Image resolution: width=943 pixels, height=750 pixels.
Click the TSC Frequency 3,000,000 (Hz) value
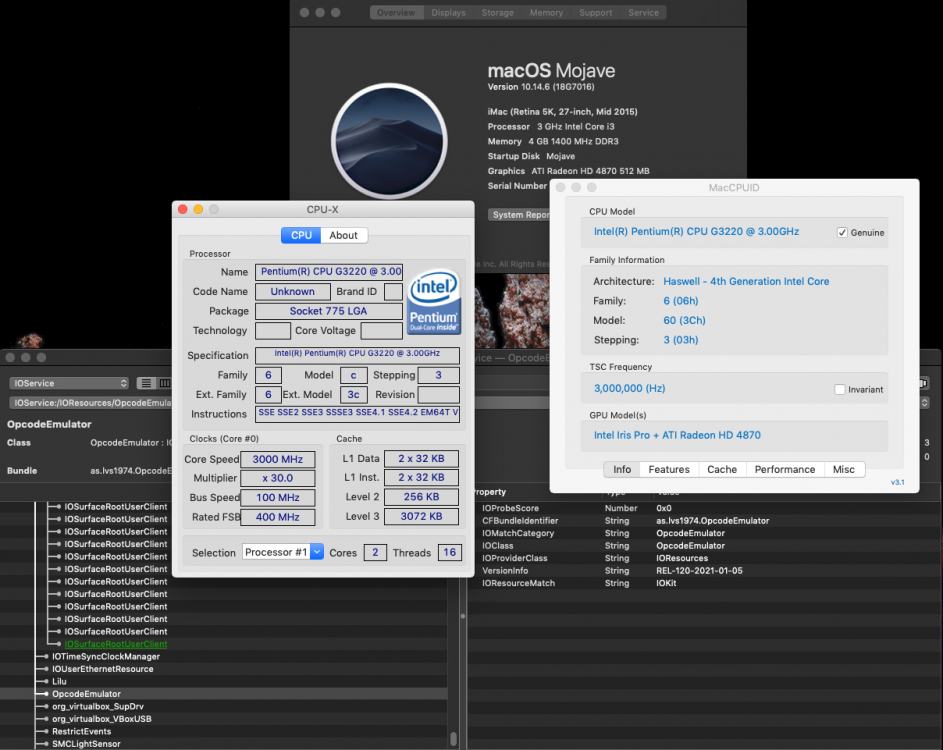629,389
